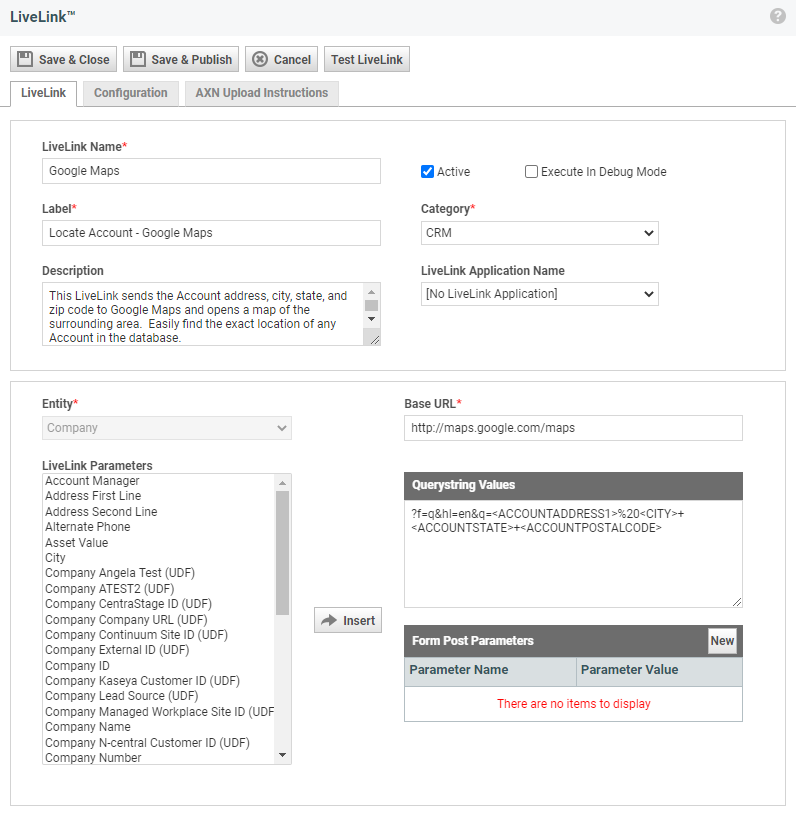Open the LiveLink Application Name dropdown
The height and width of the screenshot is (818, 796).
(x=539, y=294)
